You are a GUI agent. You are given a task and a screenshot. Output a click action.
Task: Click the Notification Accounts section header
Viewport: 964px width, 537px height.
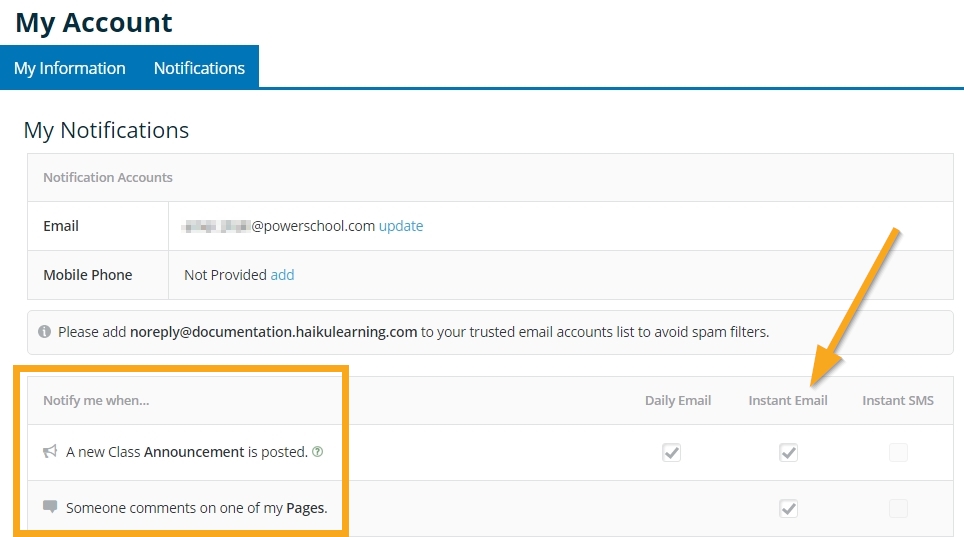tap(108, 177)
